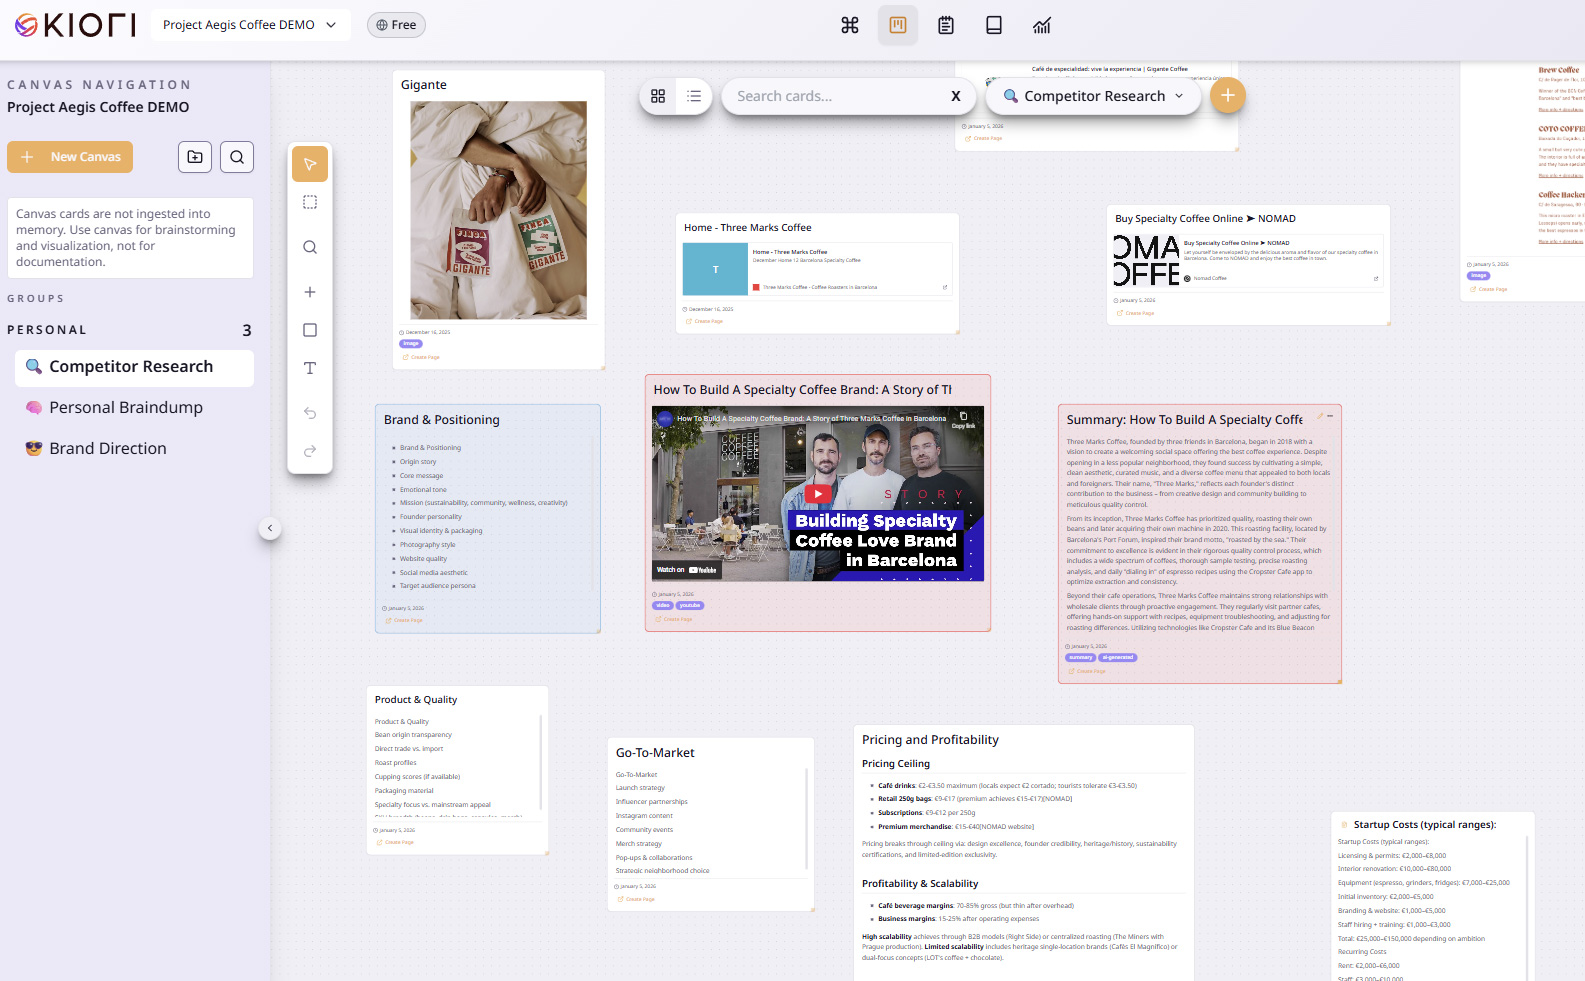
Task: Click the add-folder group icon in sidebar
Action: [195, 157]
